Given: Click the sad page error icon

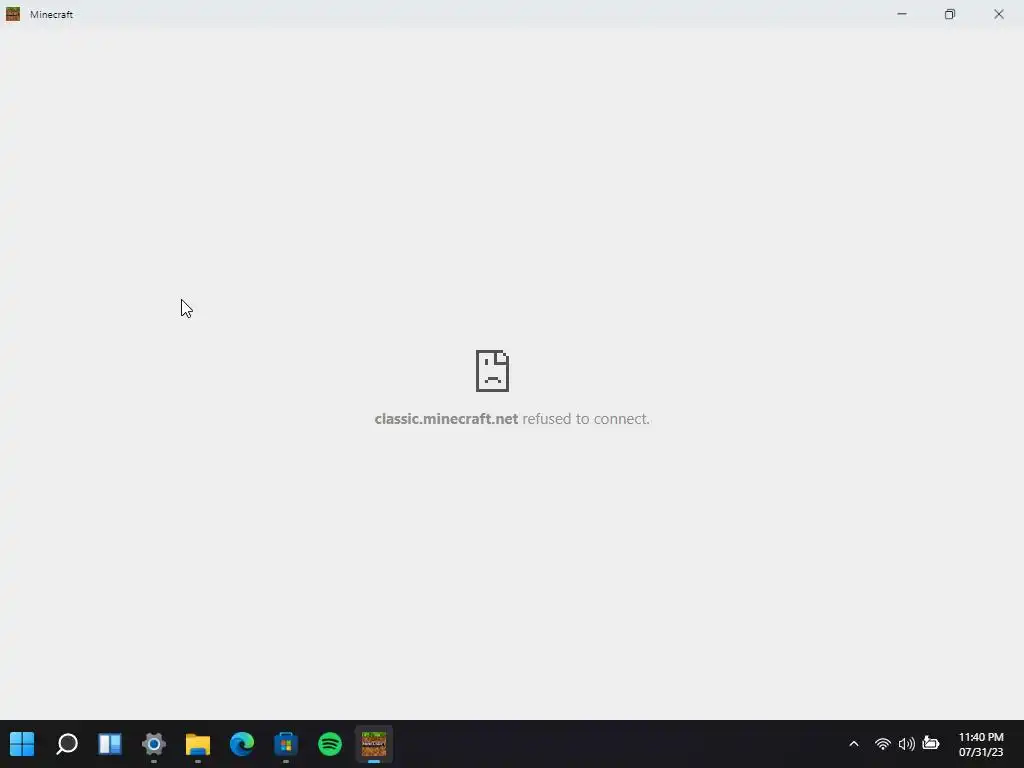Looking at the screenshot, I should pyautogui.click(x=492, y=371).
